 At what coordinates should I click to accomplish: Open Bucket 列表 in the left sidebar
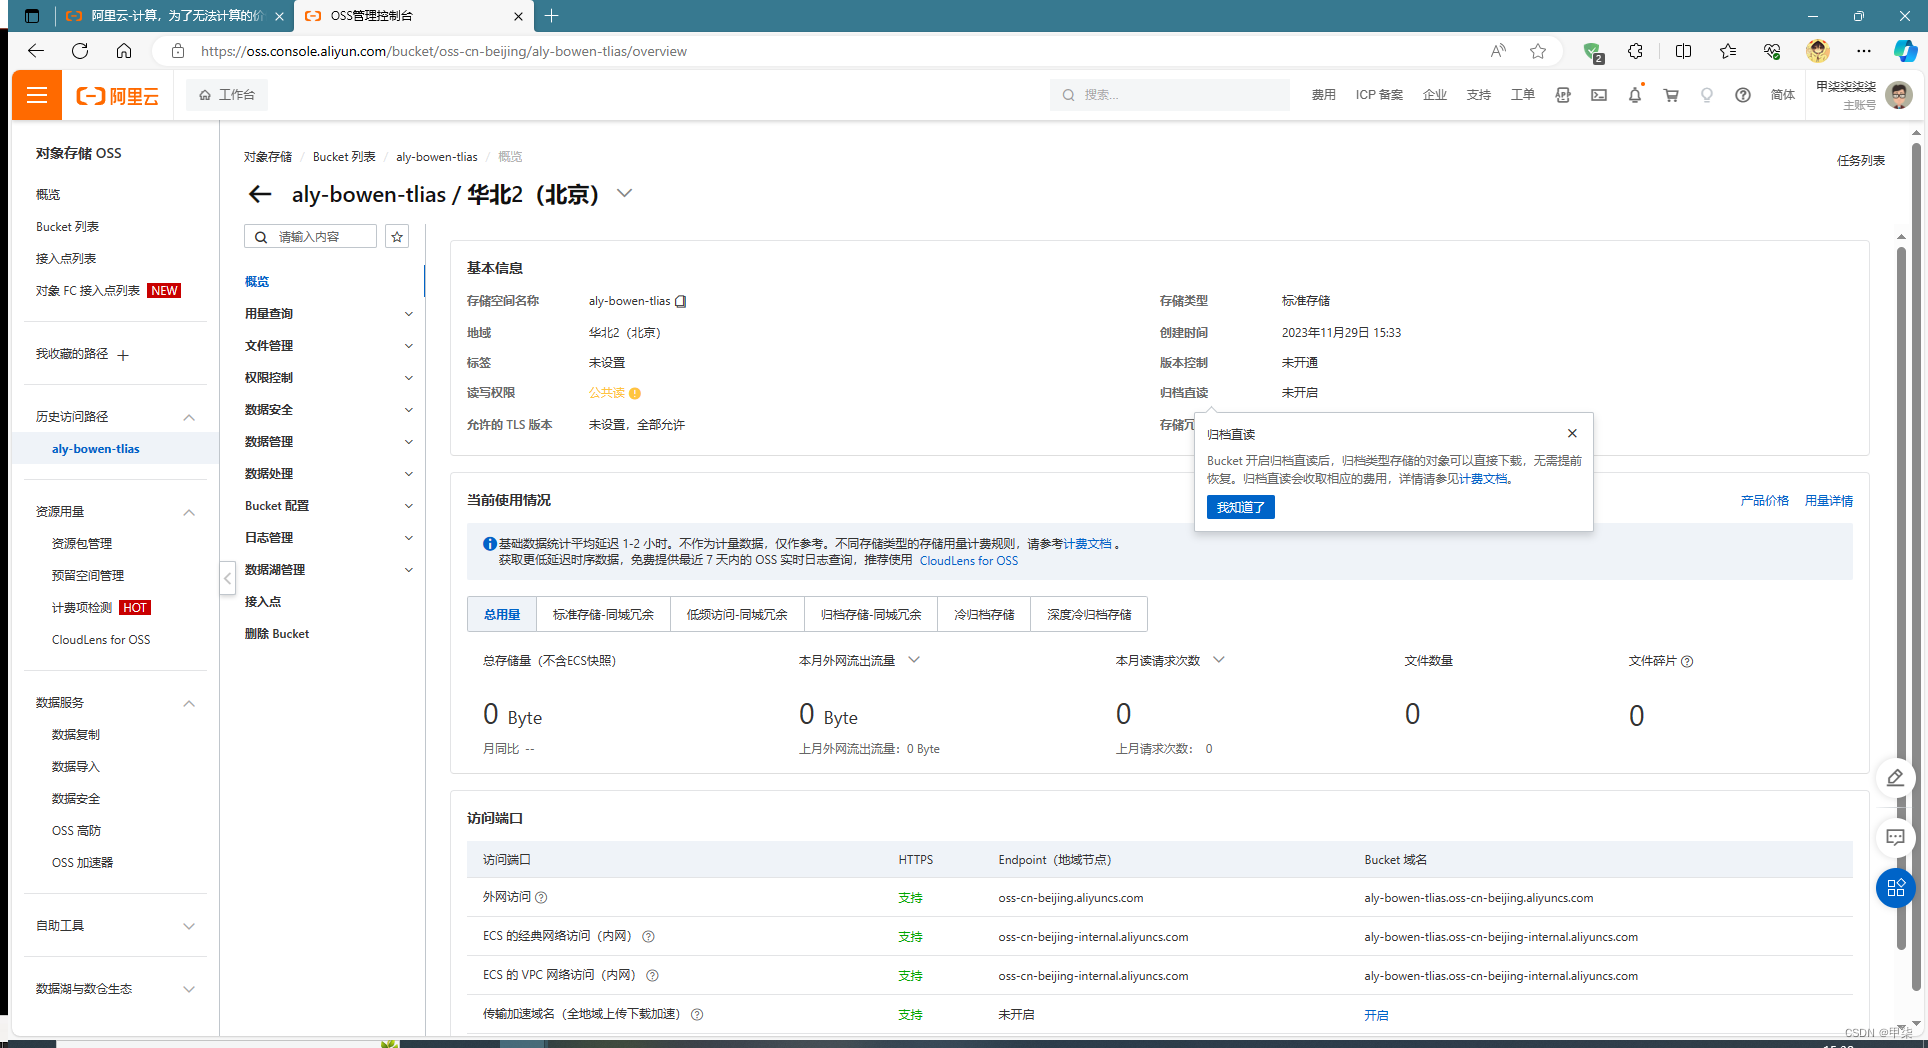point(67,227)
